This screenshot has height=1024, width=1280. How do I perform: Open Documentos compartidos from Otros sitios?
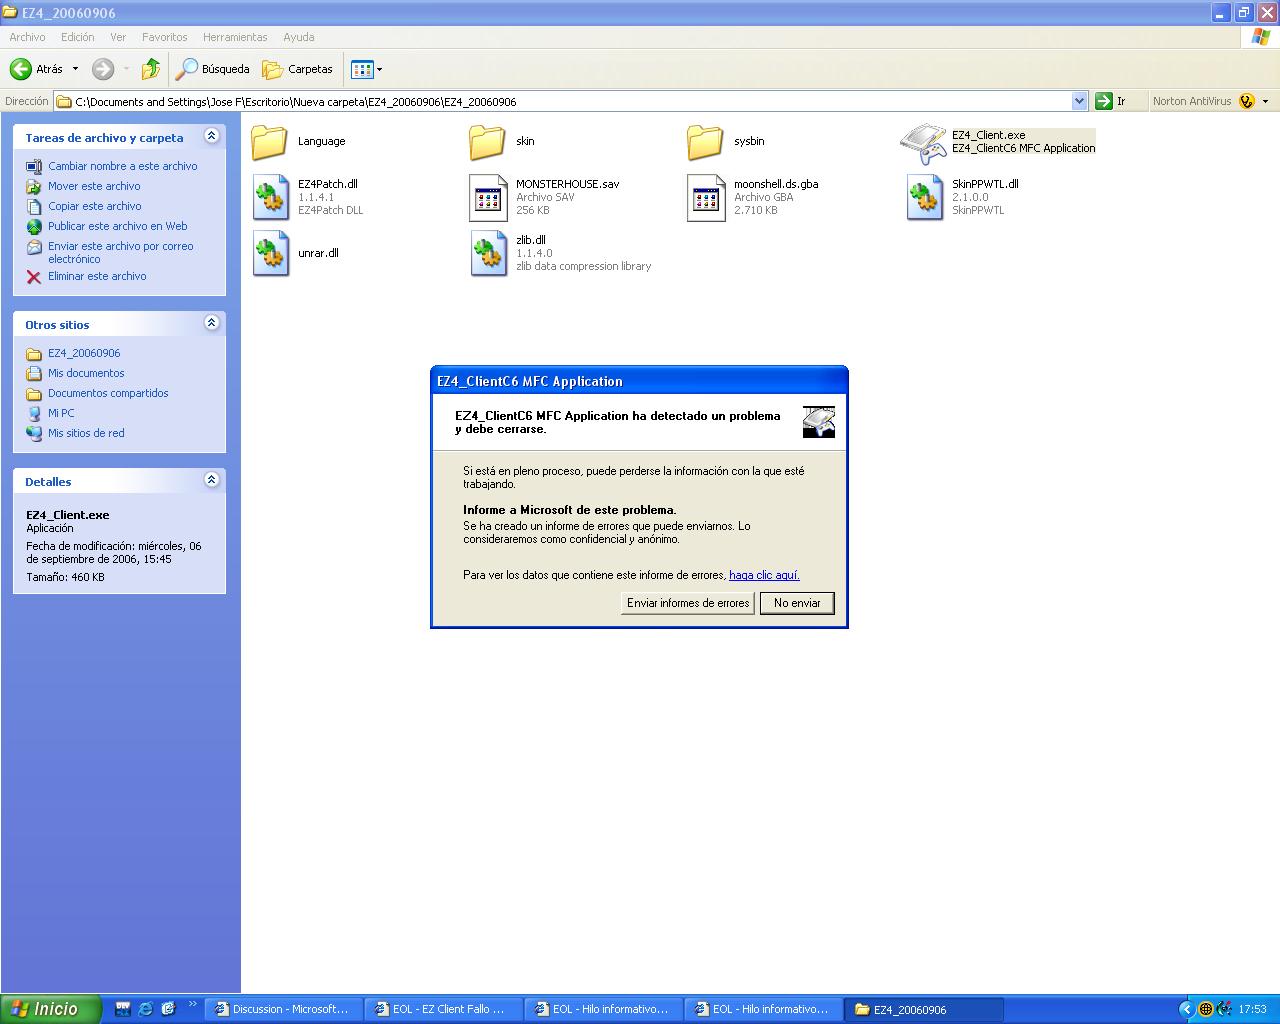(x=108, y=393)
